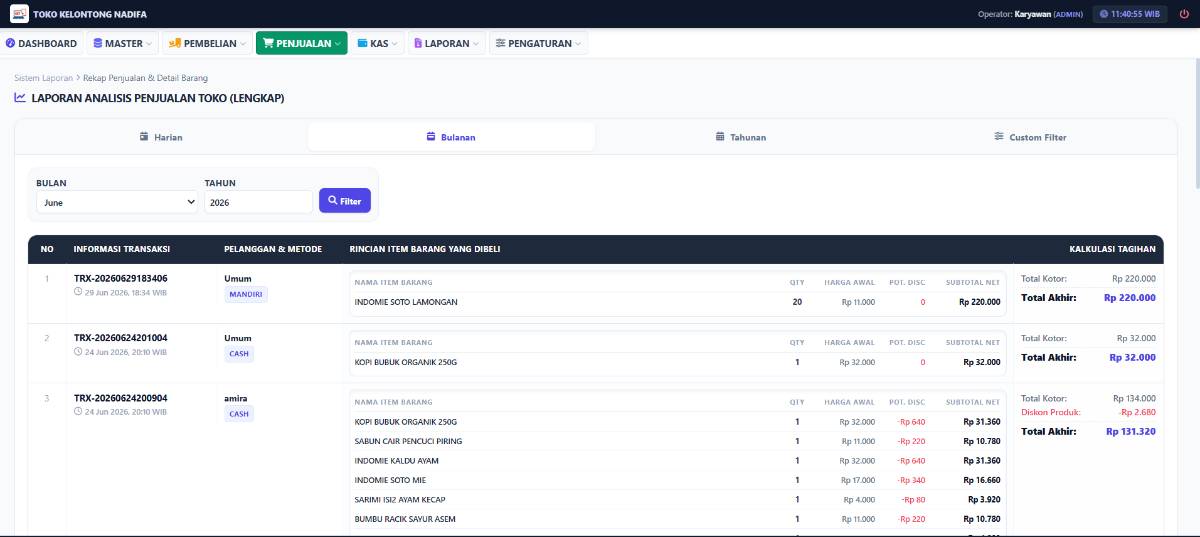Click item SARIMI ISI2 AYAM KECAP
This screenshot has height=537, width=1200.
400,500
